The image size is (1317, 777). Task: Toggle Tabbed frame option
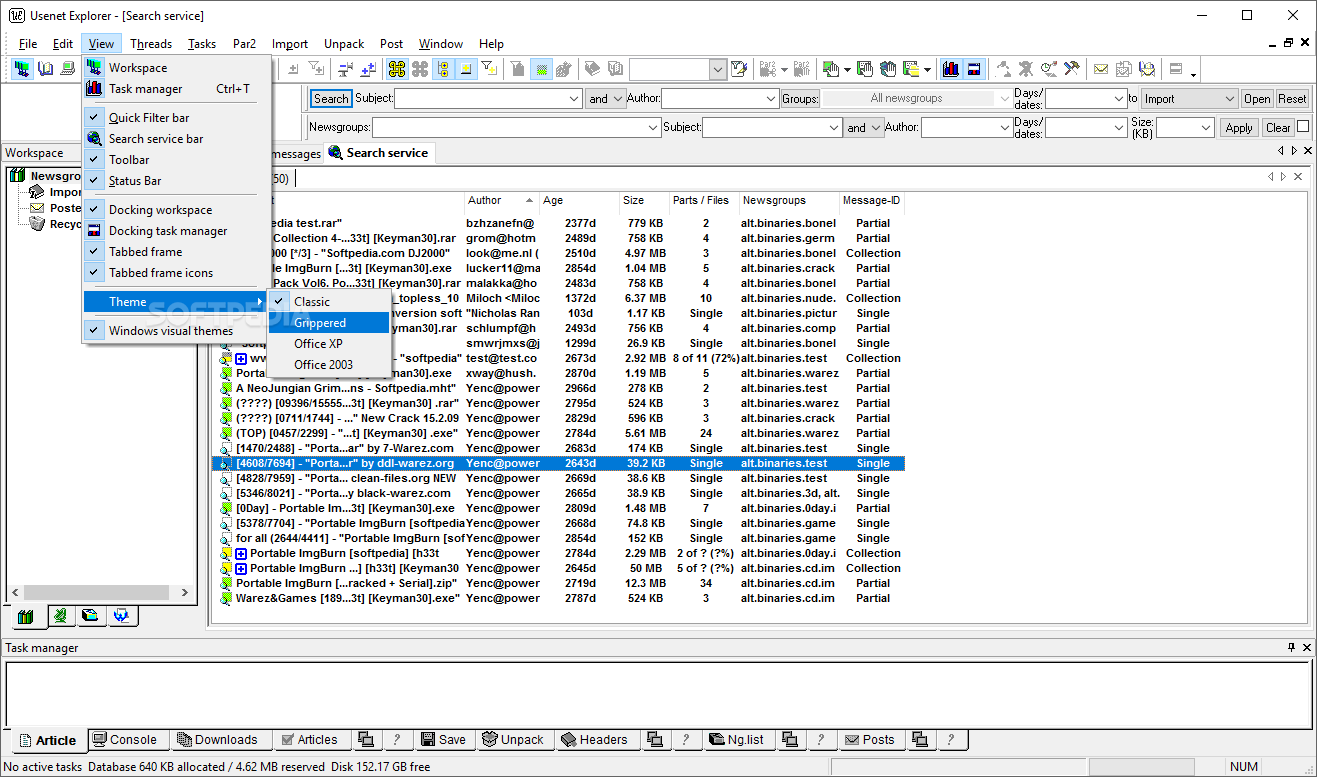145,252
